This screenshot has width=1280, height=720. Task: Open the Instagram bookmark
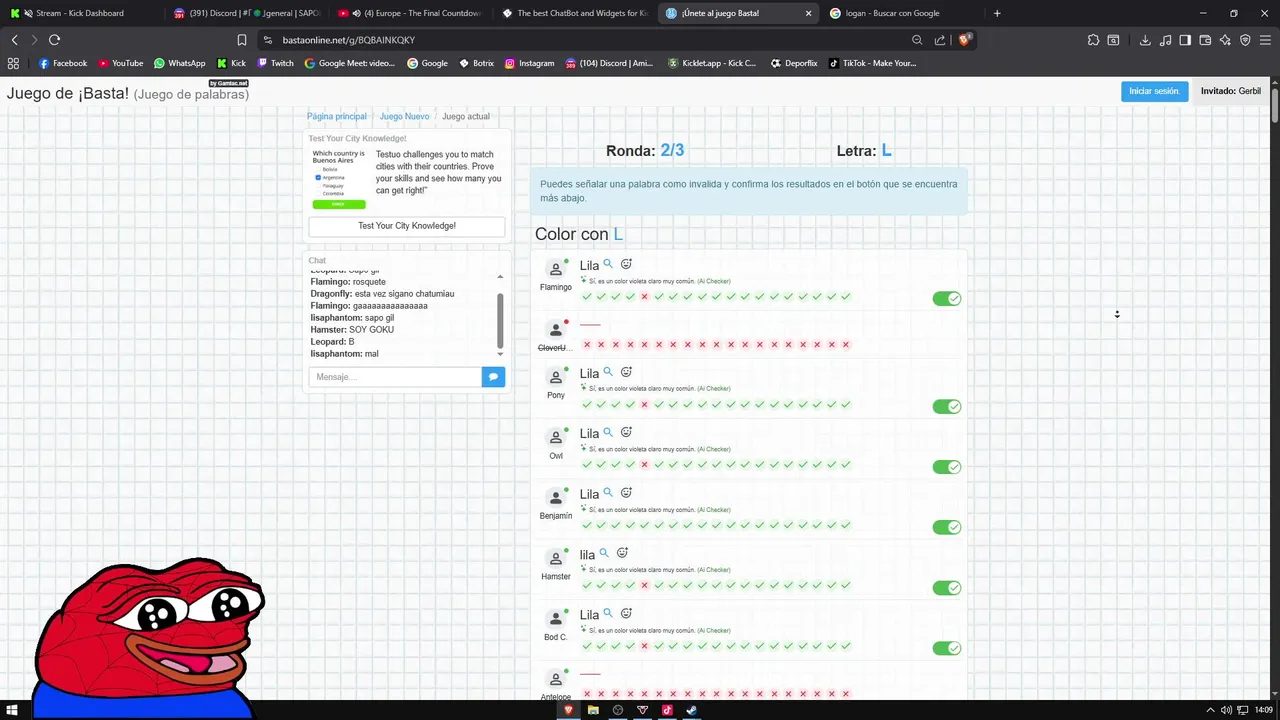point(529,63)
